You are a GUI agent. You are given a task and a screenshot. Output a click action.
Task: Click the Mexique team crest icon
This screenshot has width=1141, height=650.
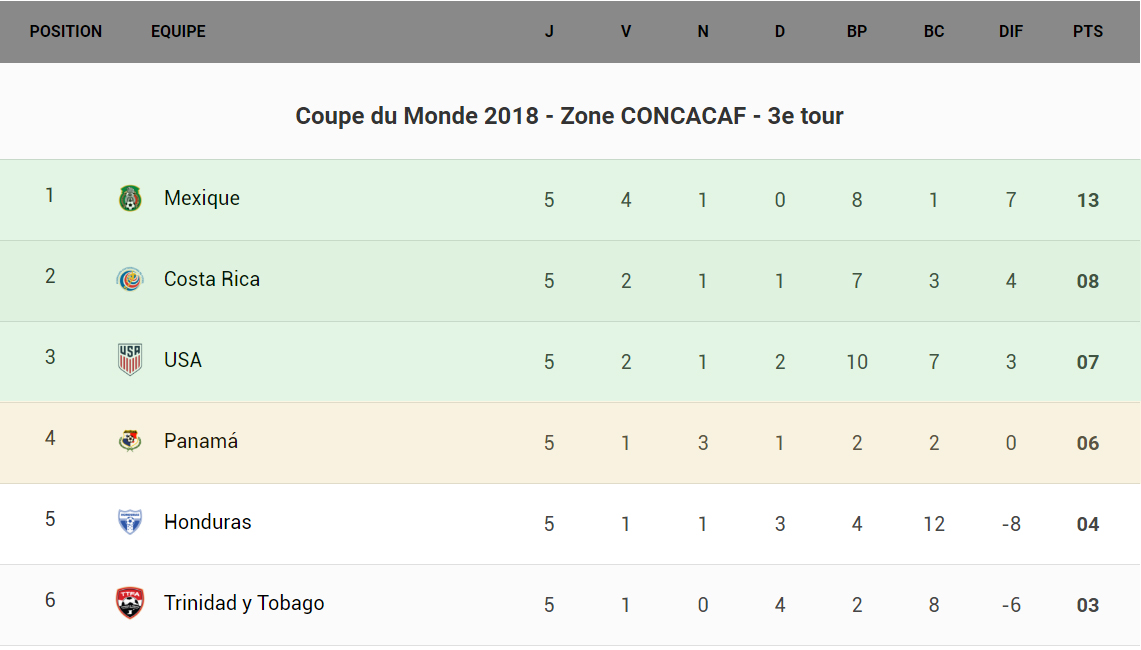[x=130, y=198]
